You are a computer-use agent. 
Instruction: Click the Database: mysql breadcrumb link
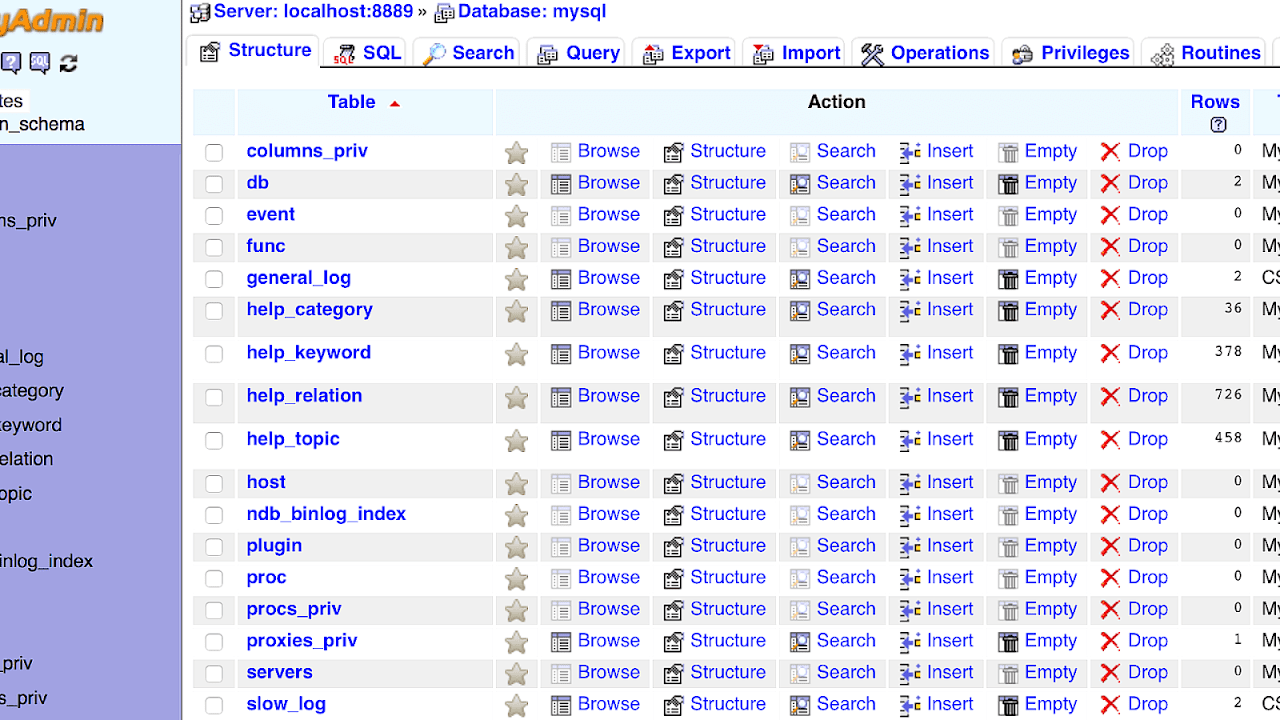click(532, 12)
